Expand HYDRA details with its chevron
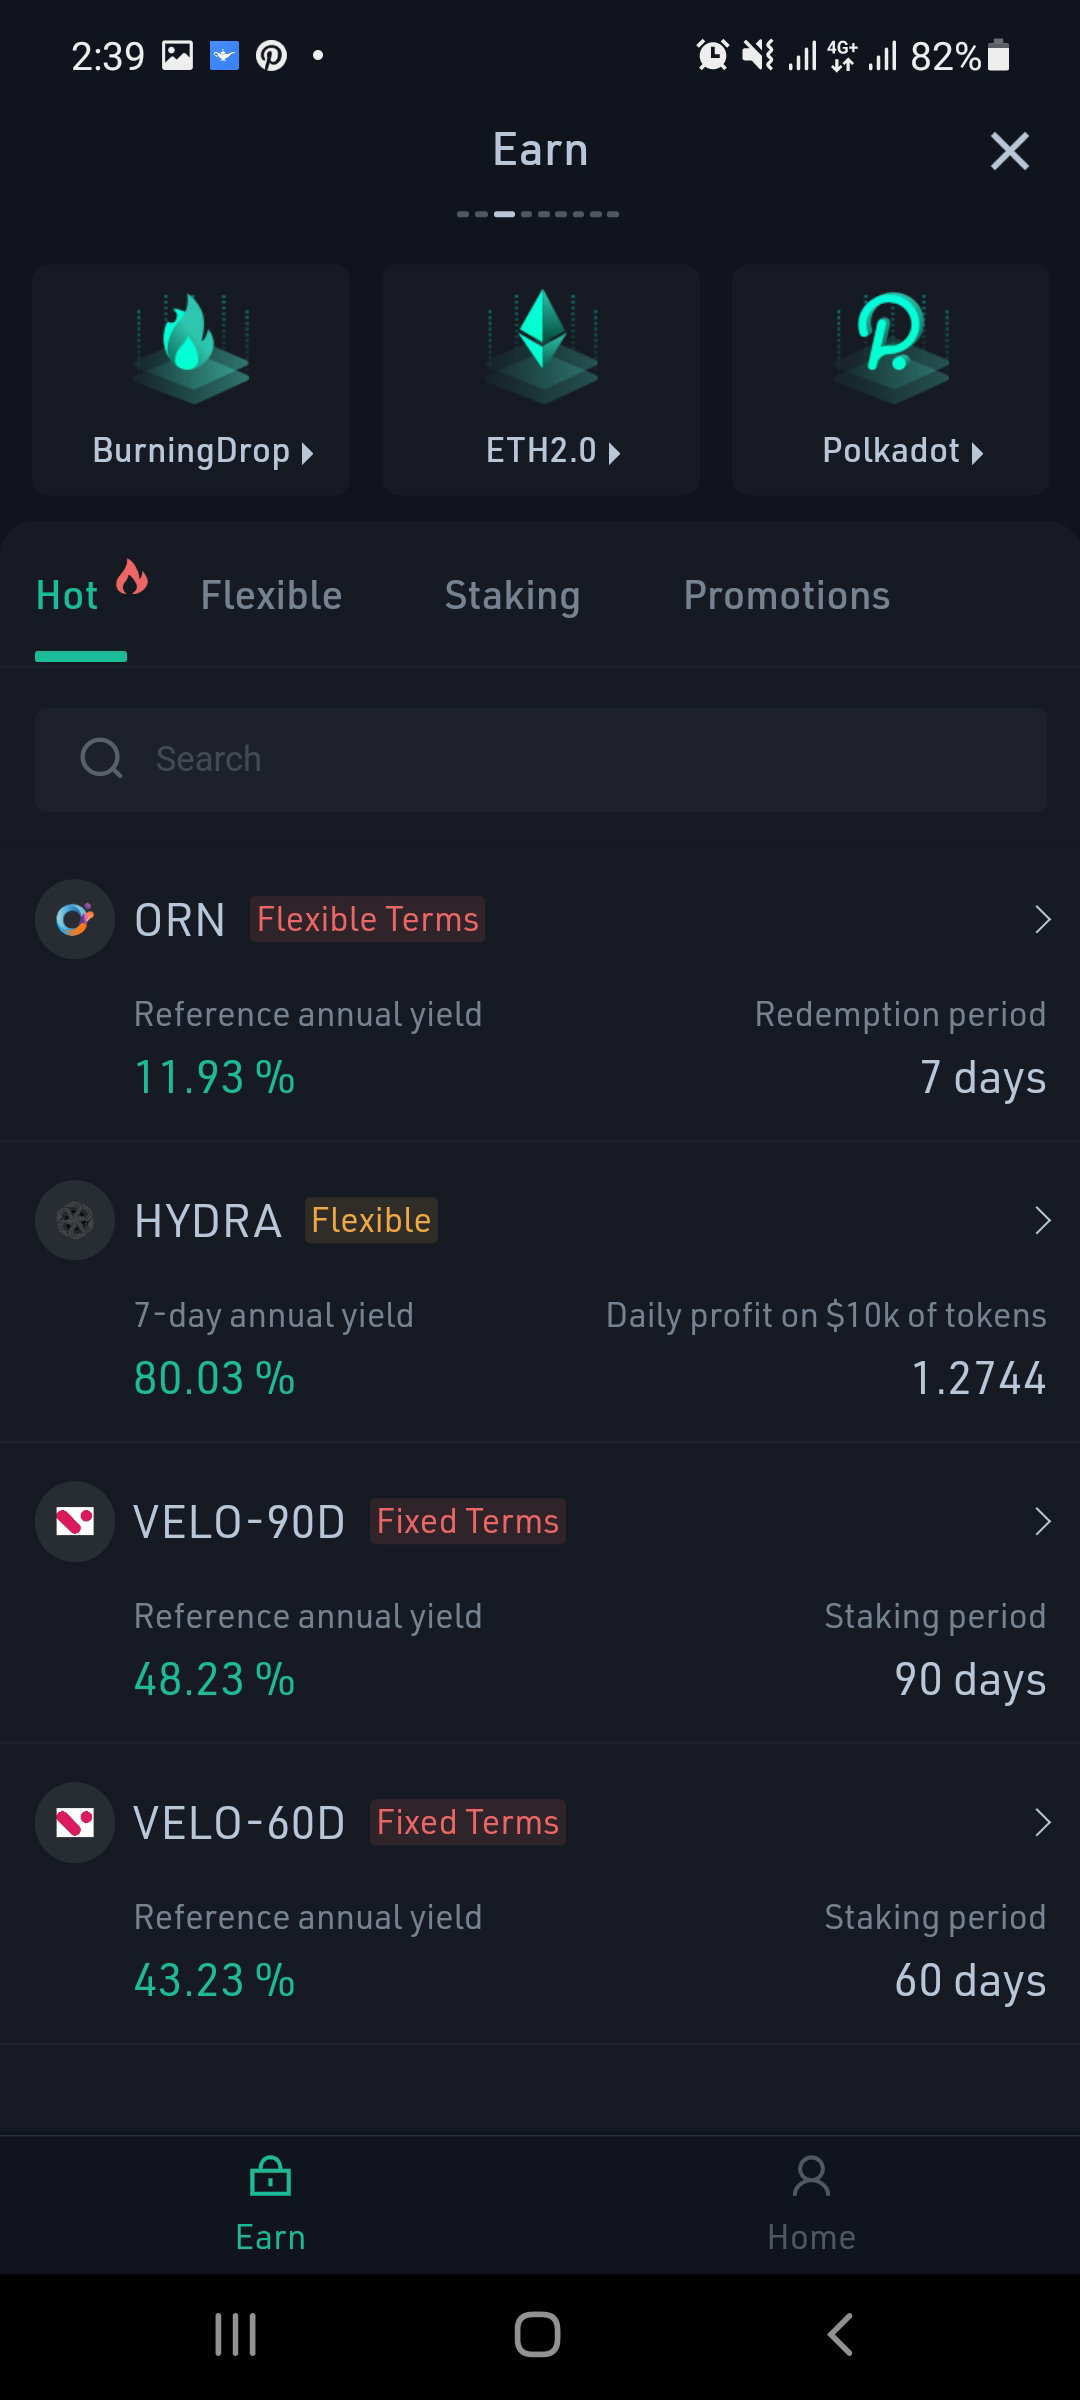1080x2400 pixels. click(1042, 1220)
